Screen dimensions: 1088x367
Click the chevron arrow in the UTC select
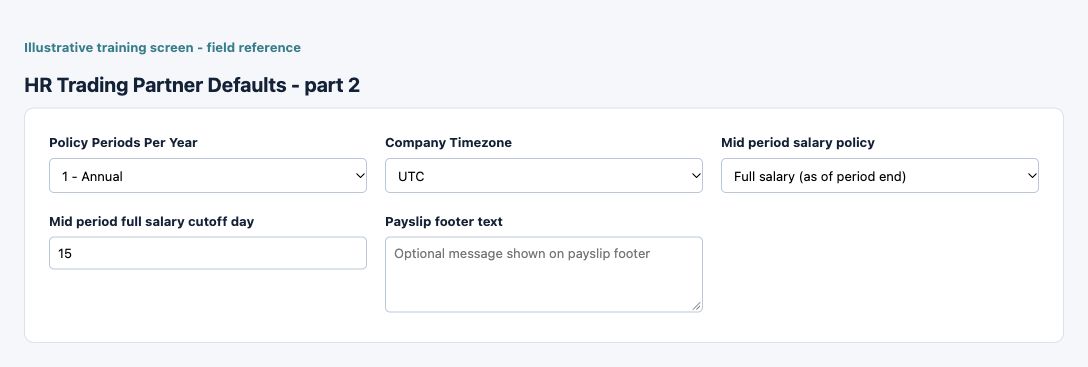[x=696, y=176]
